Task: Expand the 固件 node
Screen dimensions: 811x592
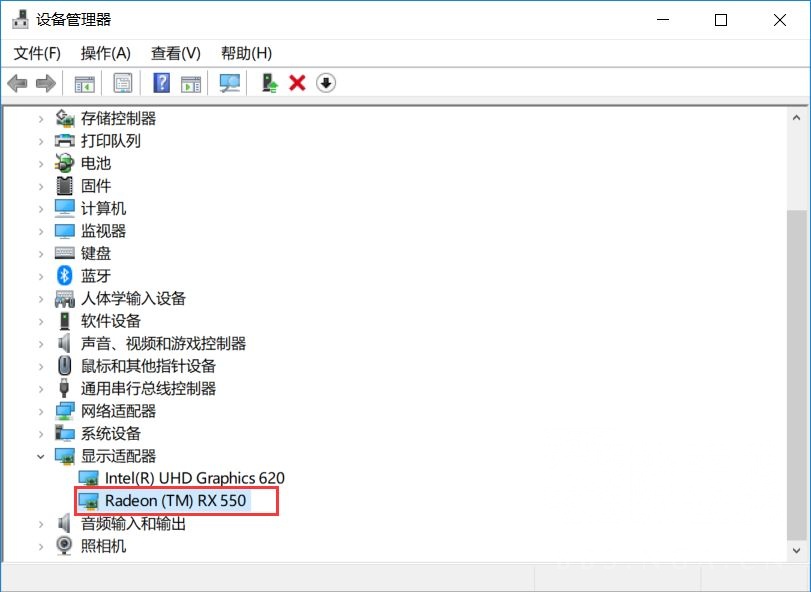Action: [x=41, y=186]
